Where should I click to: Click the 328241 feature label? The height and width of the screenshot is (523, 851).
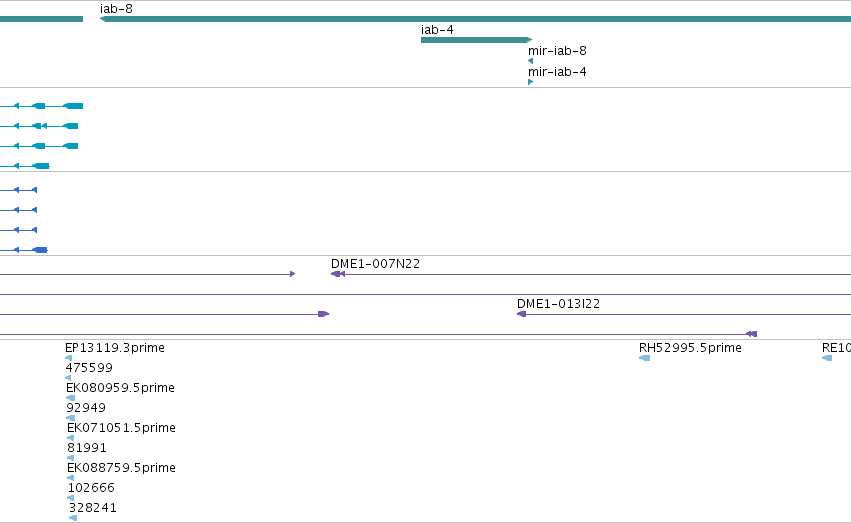click(x=93, y=508)
